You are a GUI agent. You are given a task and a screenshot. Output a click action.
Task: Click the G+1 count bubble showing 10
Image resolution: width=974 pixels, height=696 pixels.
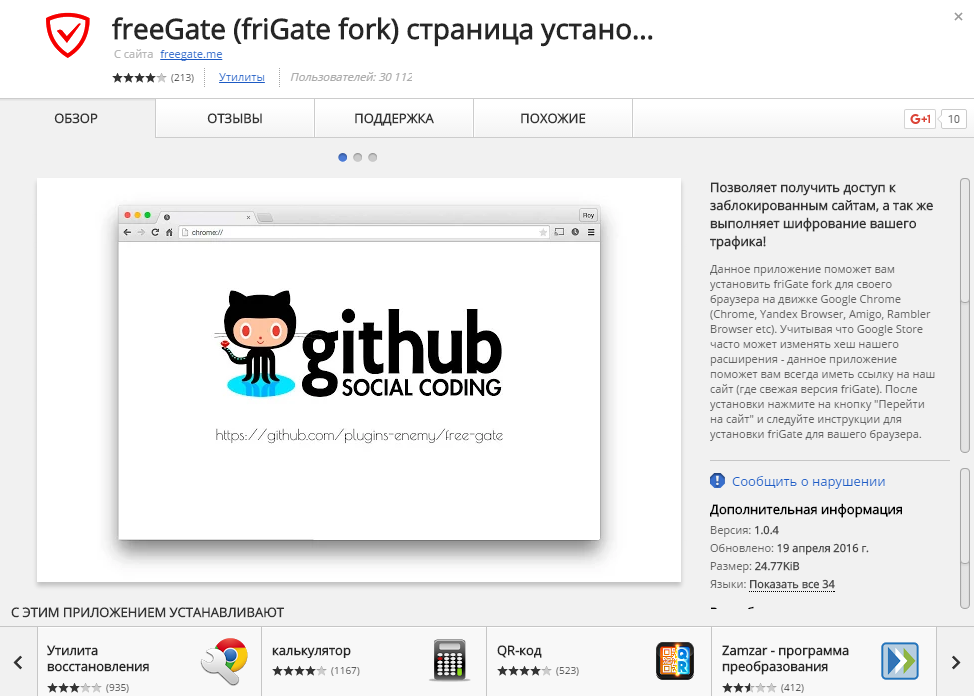click(954, 119)
